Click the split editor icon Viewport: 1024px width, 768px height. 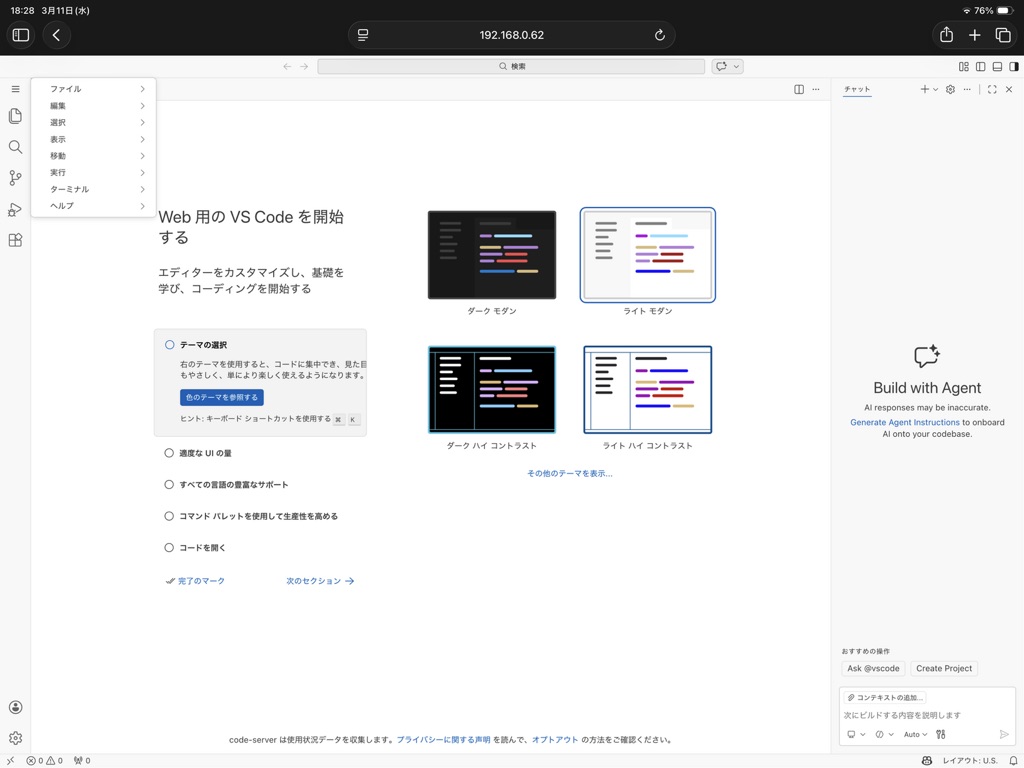tap(799, 89)
